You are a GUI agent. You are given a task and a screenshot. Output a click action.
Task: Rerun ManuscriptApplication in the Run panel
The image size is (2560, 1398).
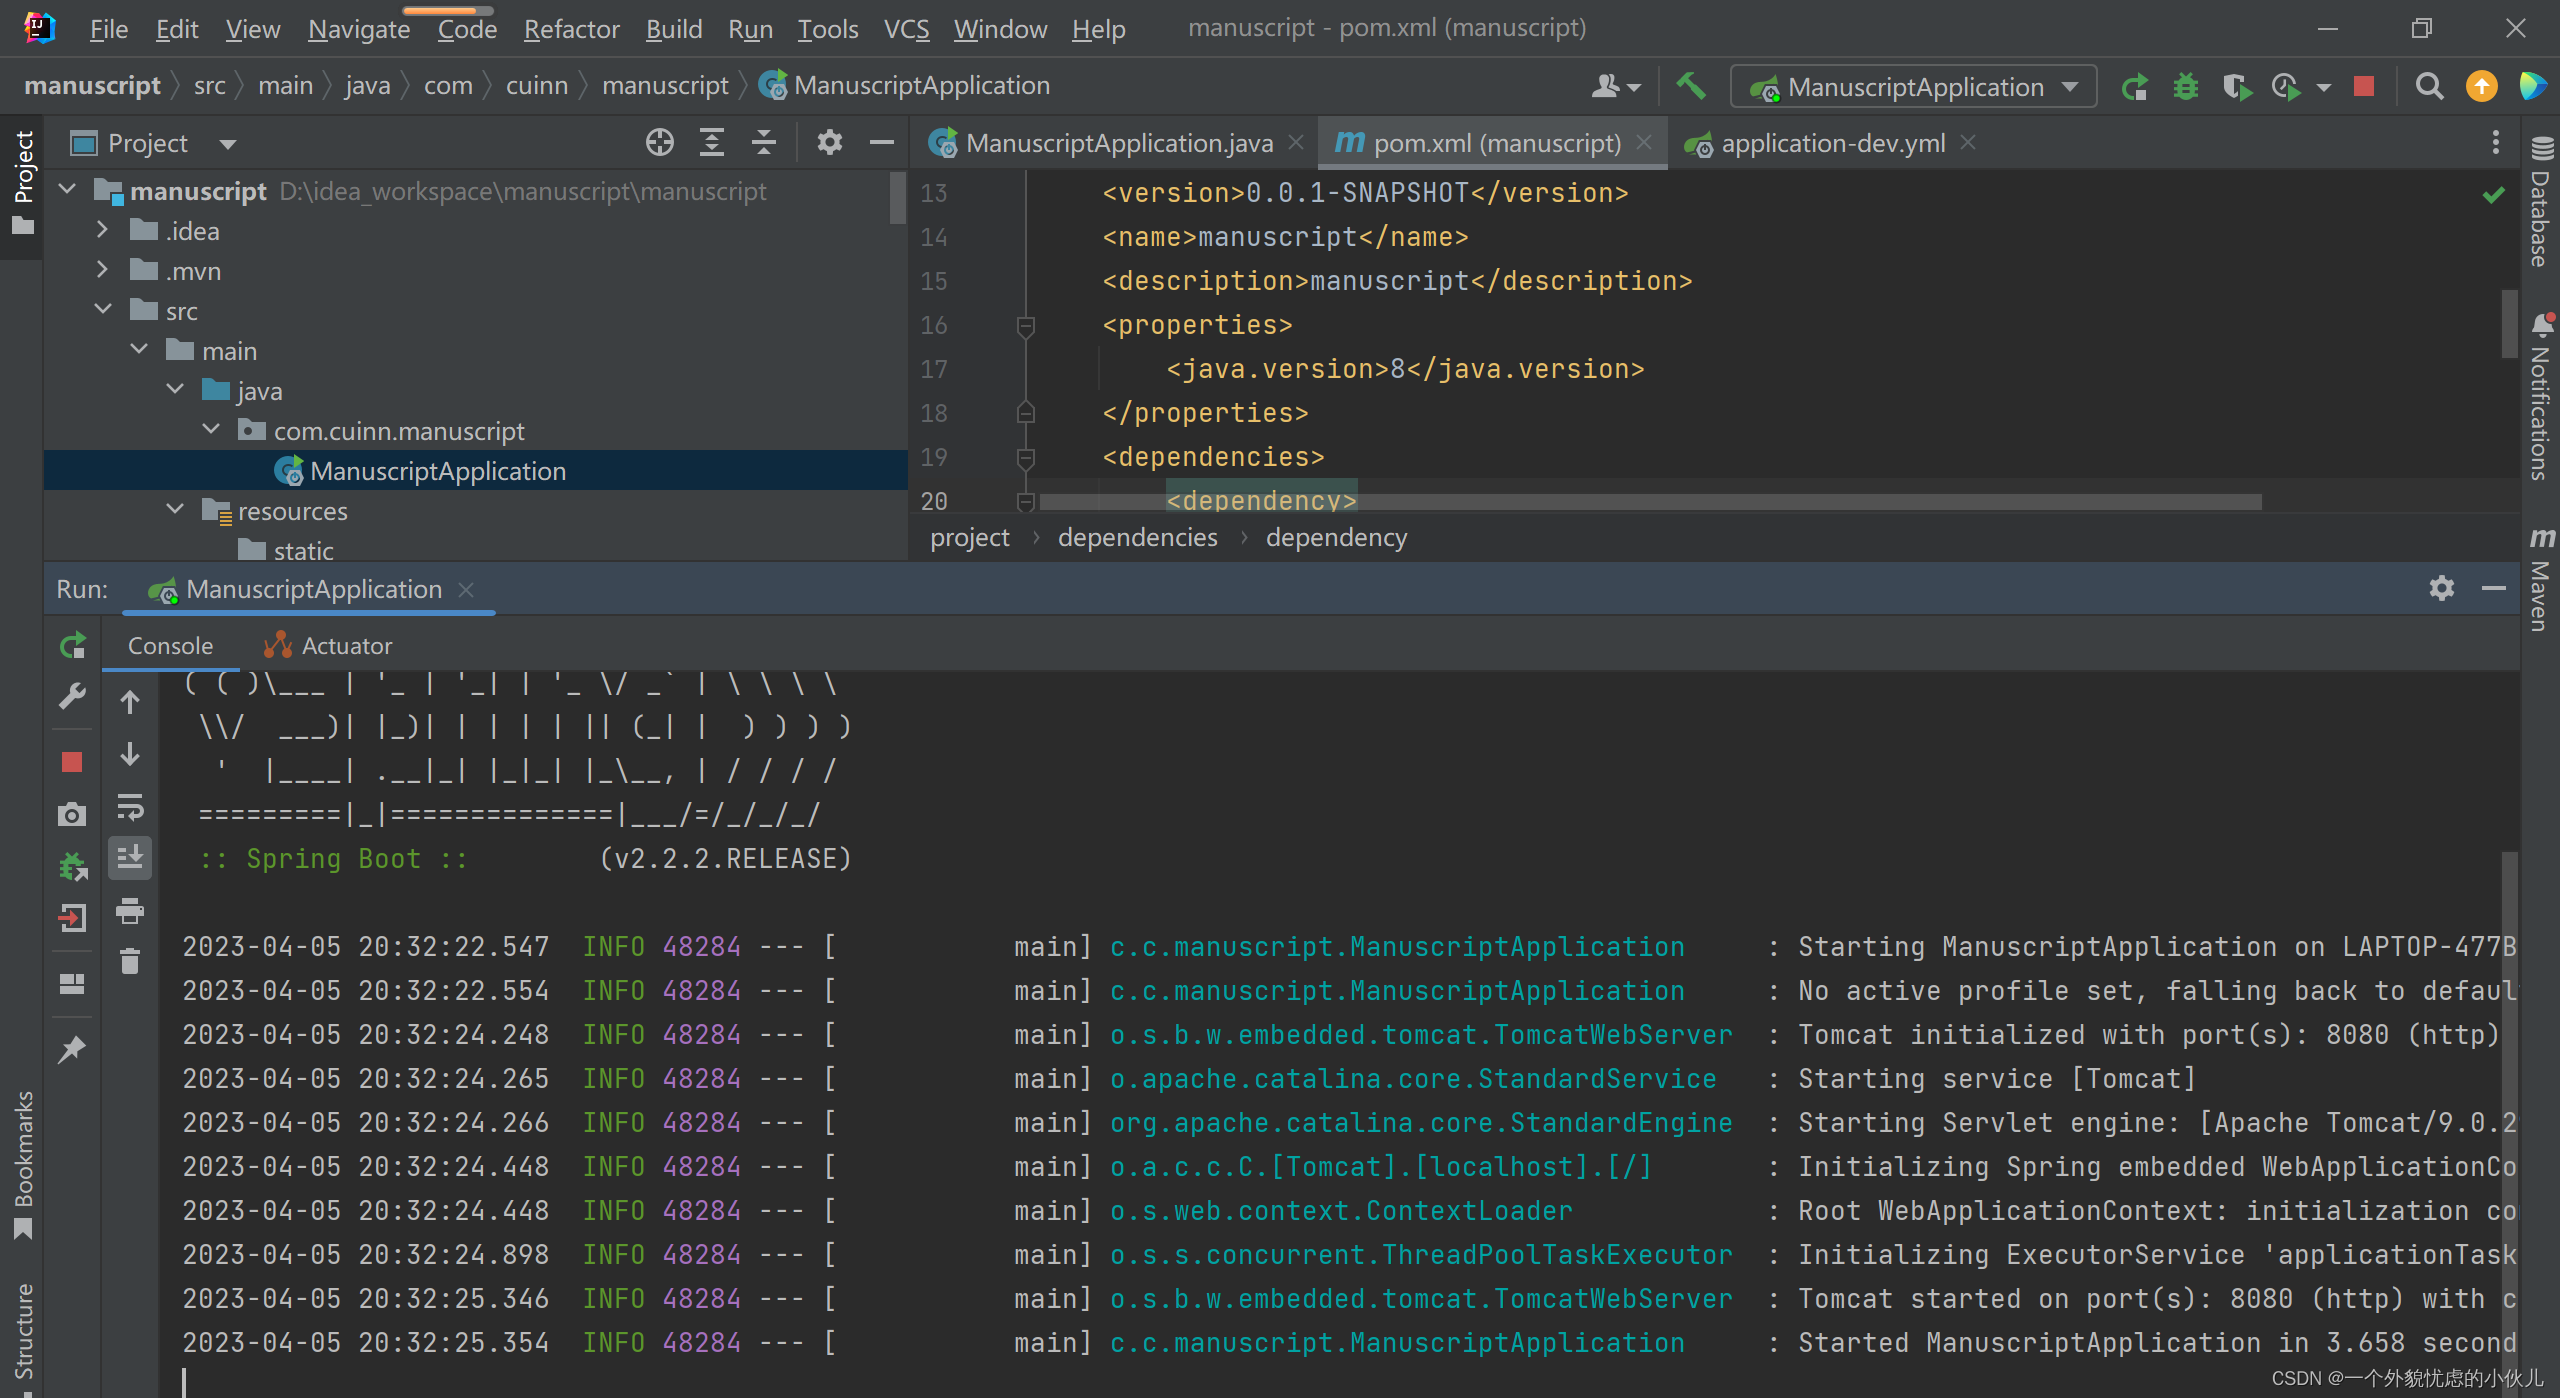[x=72, y=646]
